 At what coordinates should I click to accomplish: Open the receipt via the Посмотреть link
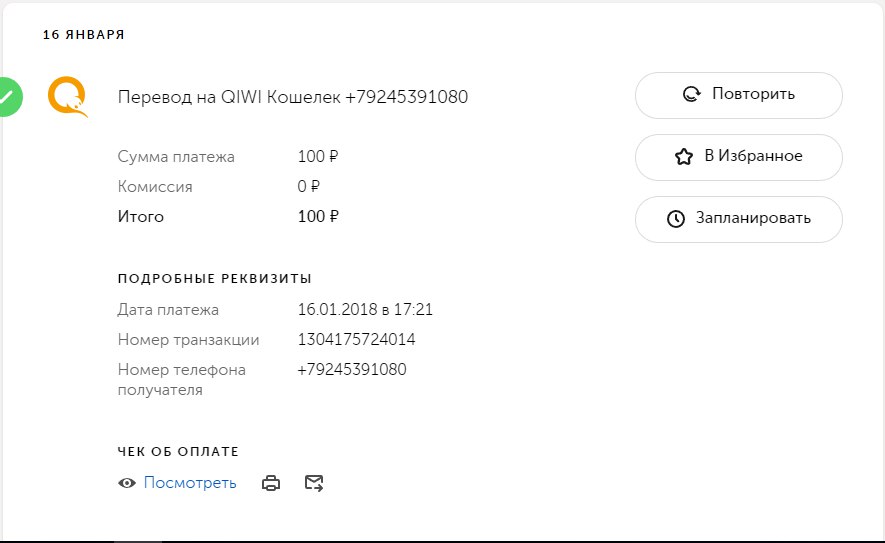pyautogui.click(x=190, y=483)
